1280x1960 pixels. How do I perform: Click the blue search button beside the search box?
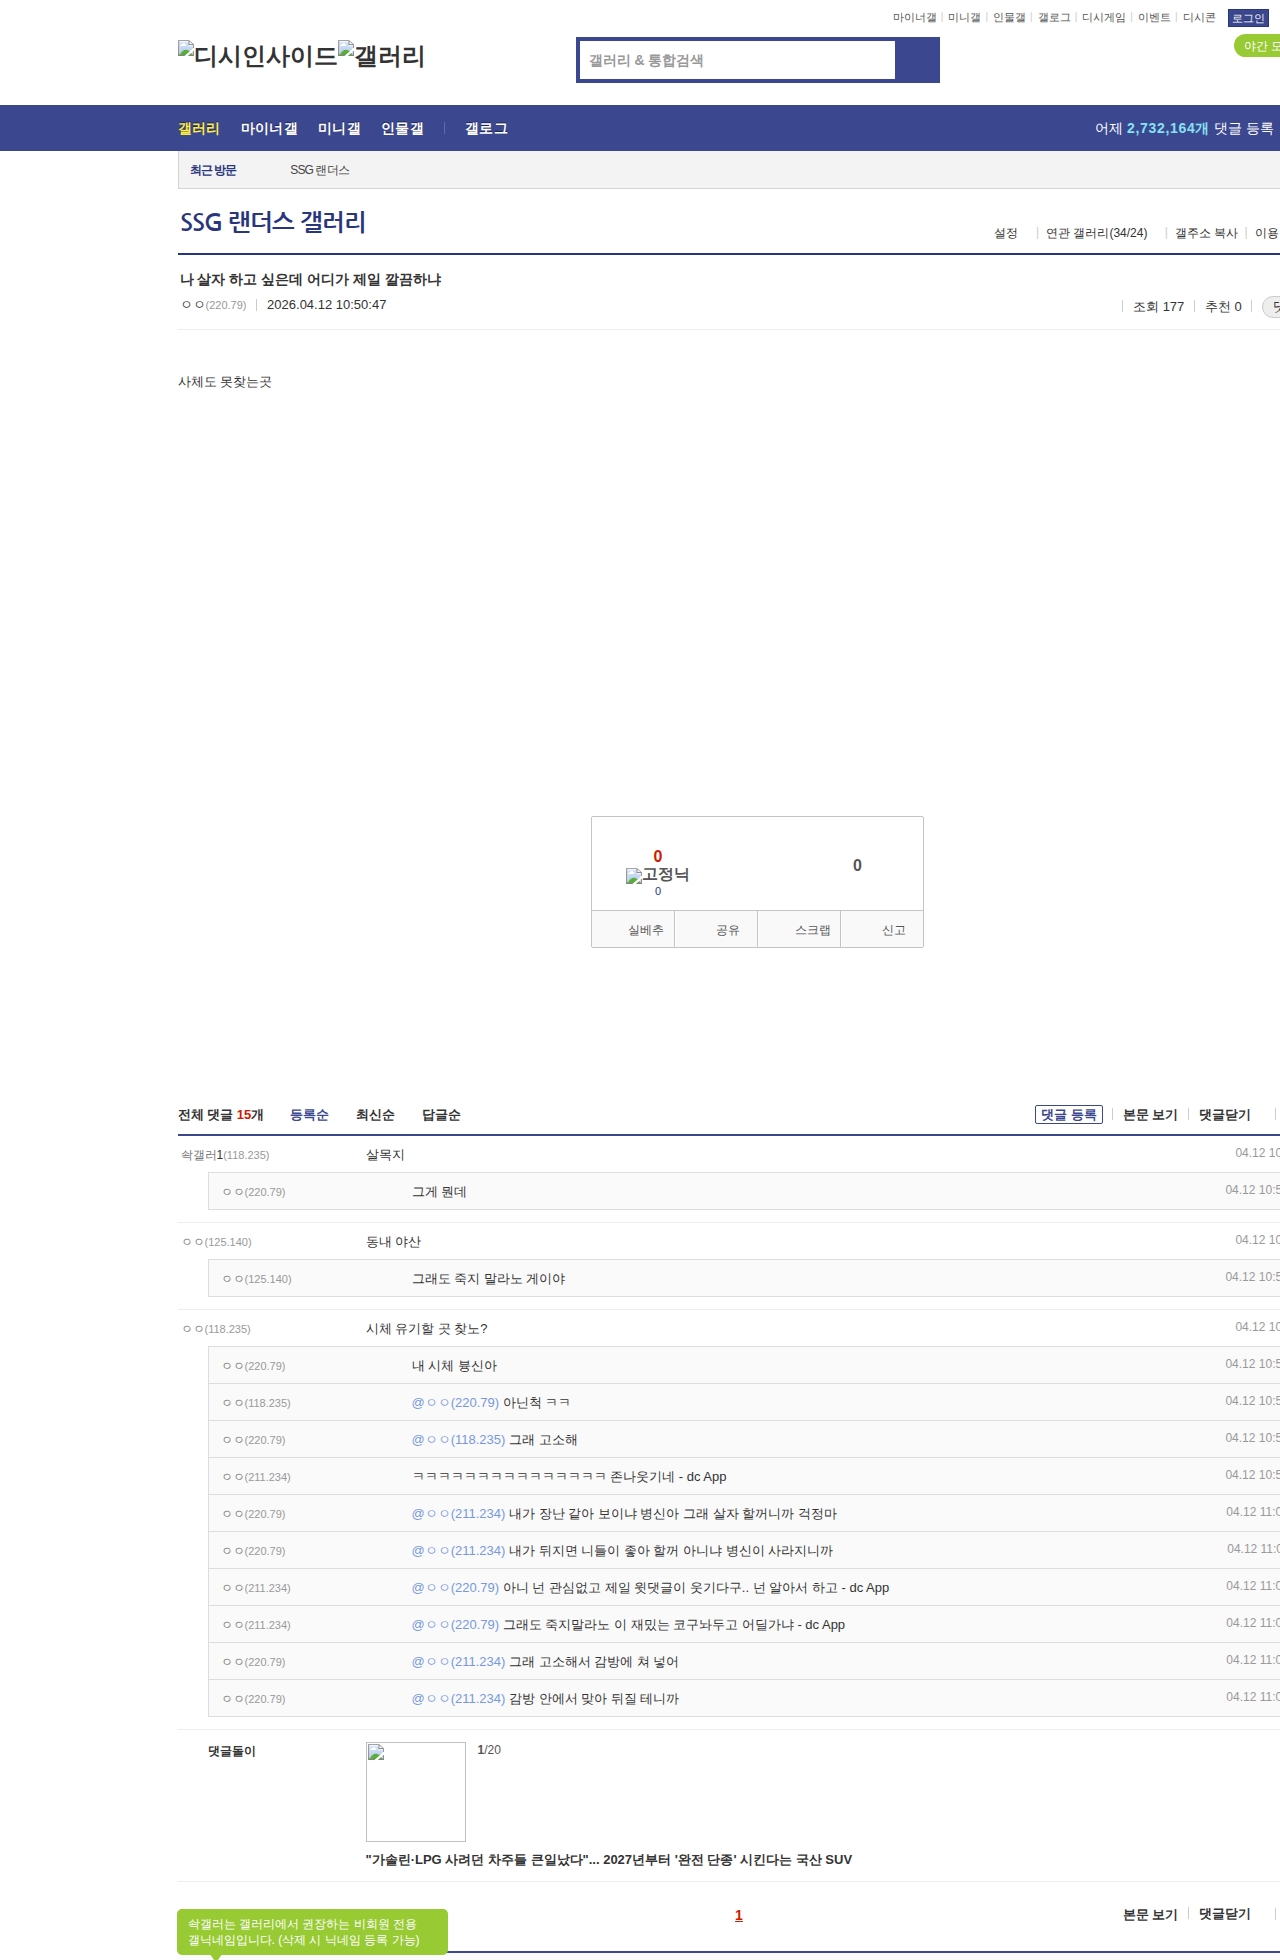tap(917, 60)
